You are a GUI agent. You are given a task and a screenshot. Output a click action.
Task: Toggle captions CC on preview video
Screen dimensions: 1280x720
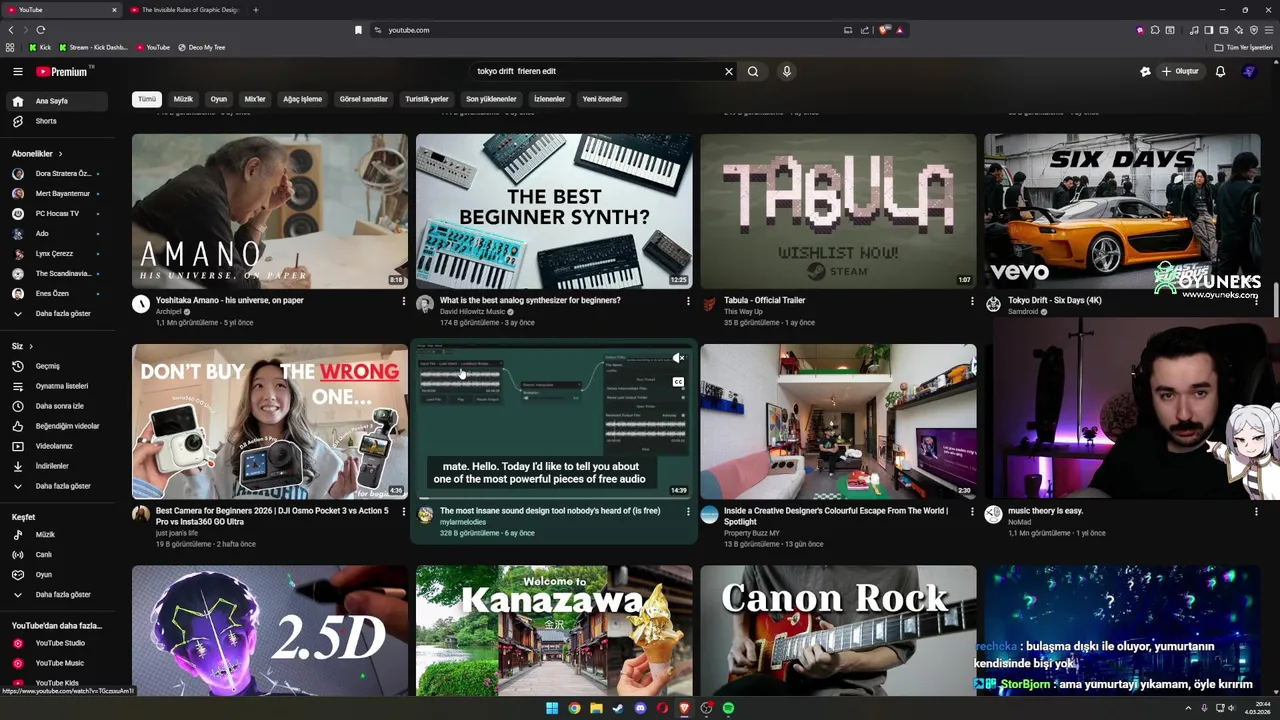(x=678, y=382)
